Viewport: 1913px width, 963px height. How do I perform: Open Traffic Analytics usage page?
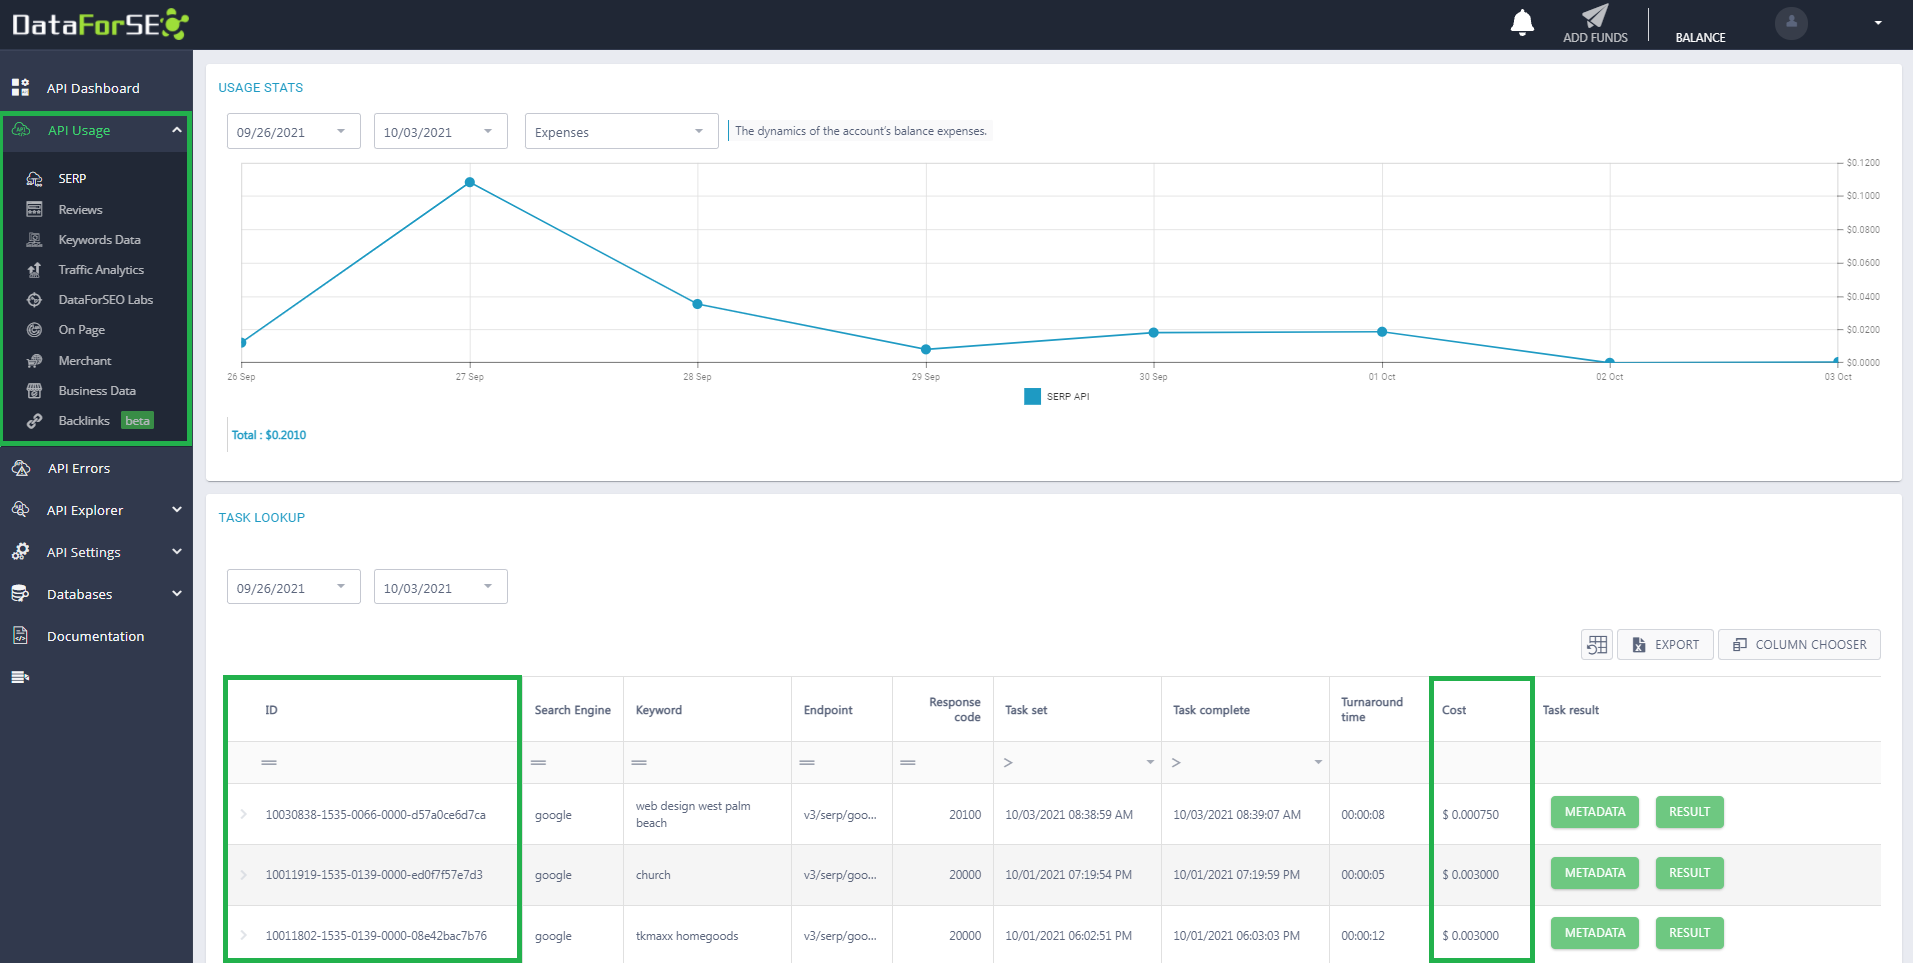tap(101, 269)
